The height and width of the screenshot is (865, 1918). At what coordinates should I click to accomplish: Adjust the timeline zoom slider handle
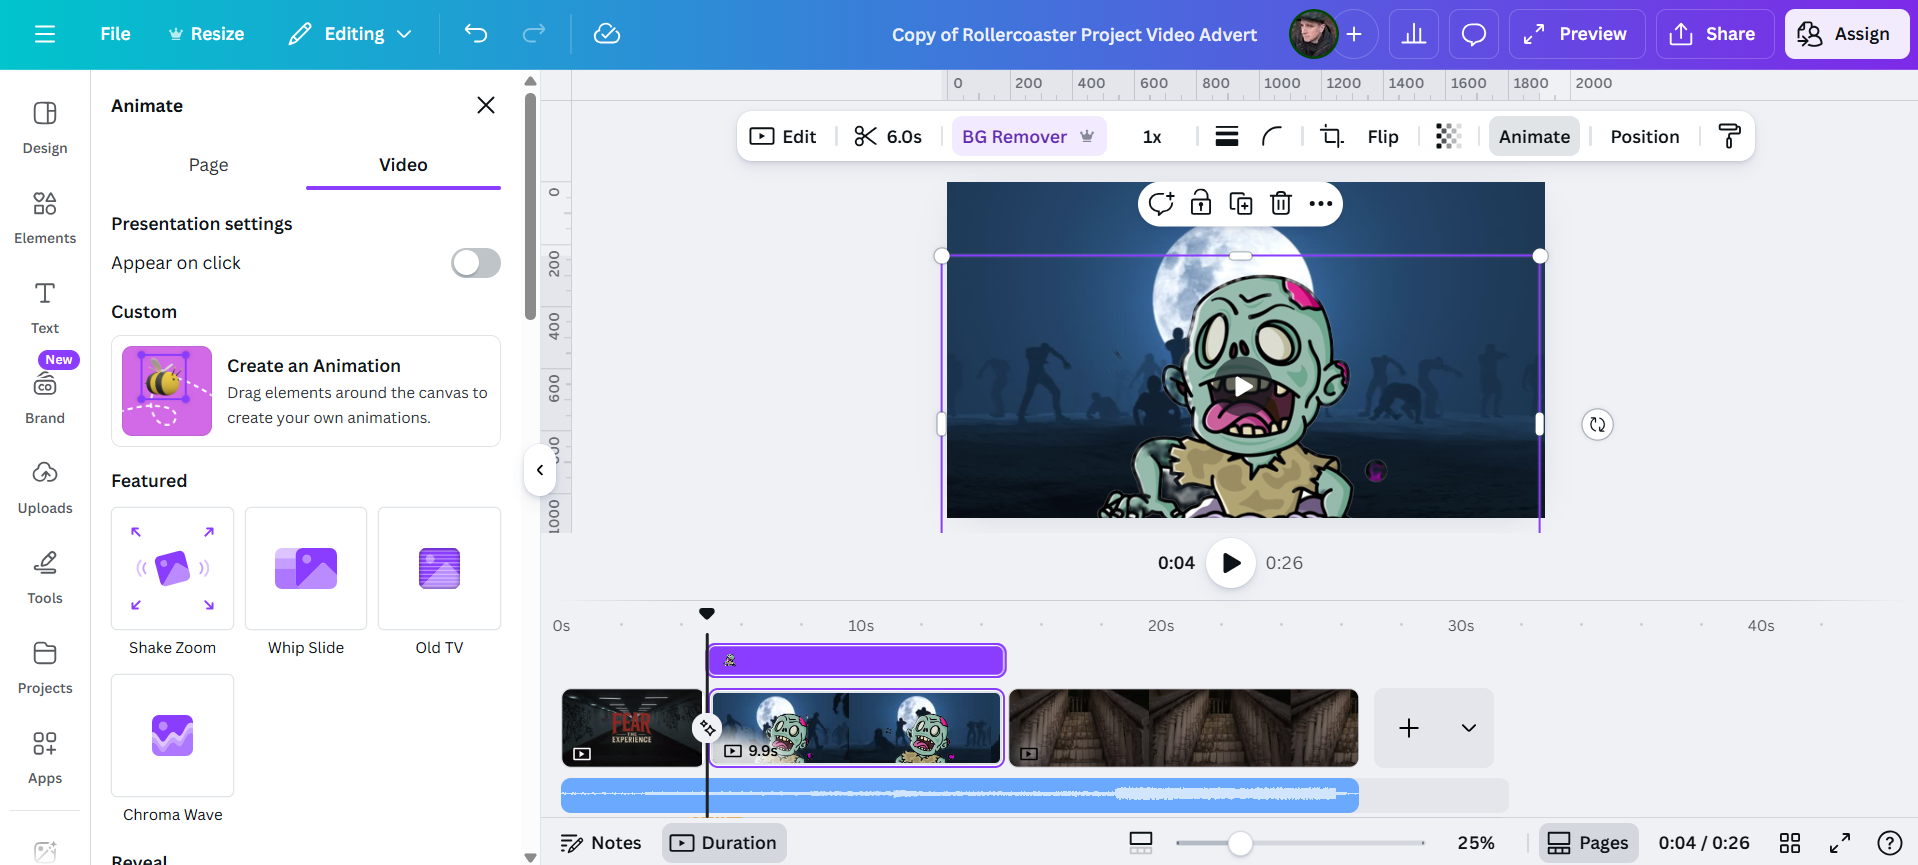pos(1240,843)
